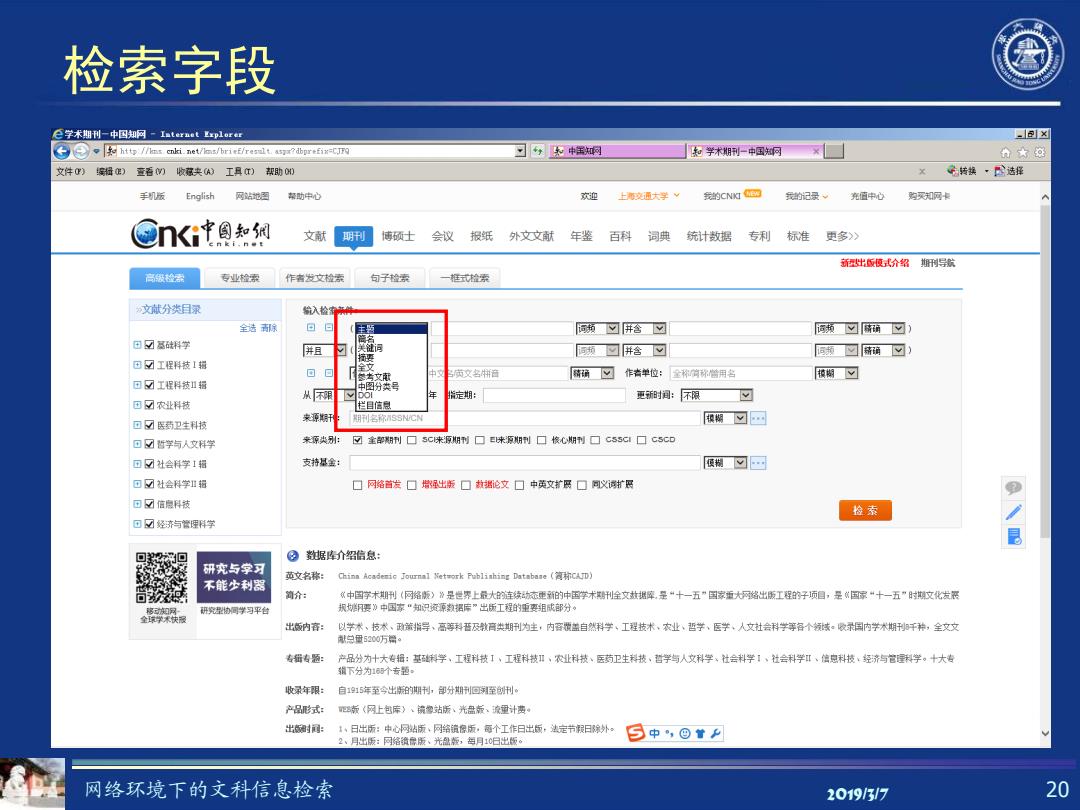Click the 支持基金 browse ellipsis button
This screenshot has width=1080, height=810.
coord(758,463)
